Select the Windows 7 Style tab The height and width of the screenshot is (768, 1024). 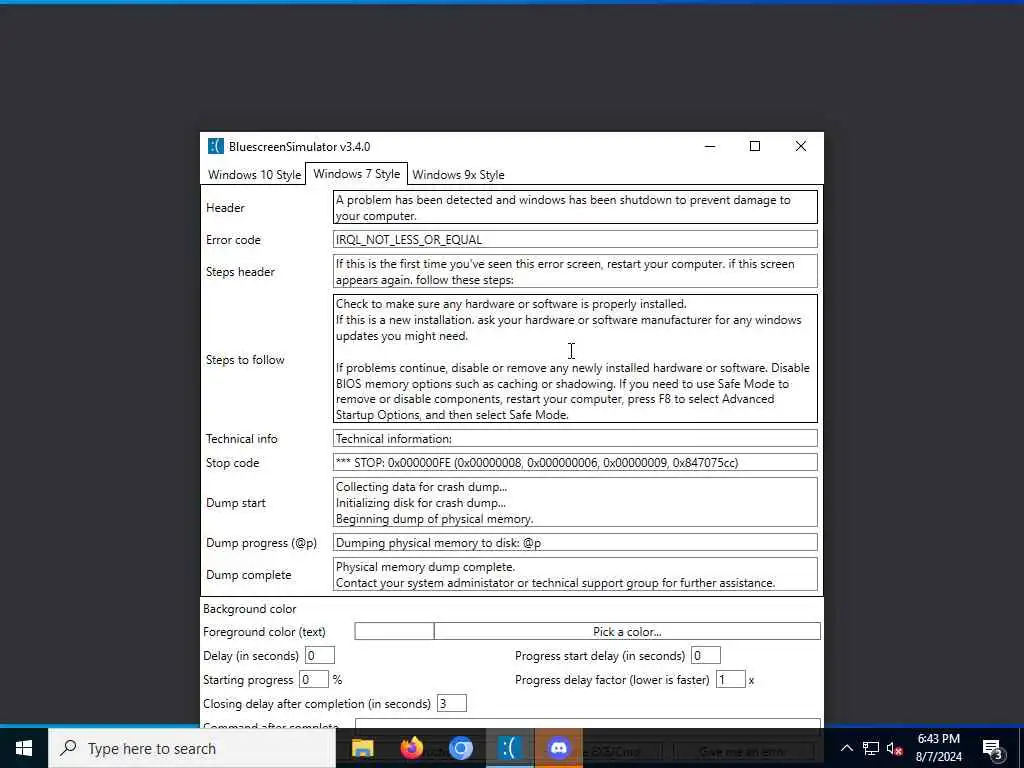click(357, 174)
